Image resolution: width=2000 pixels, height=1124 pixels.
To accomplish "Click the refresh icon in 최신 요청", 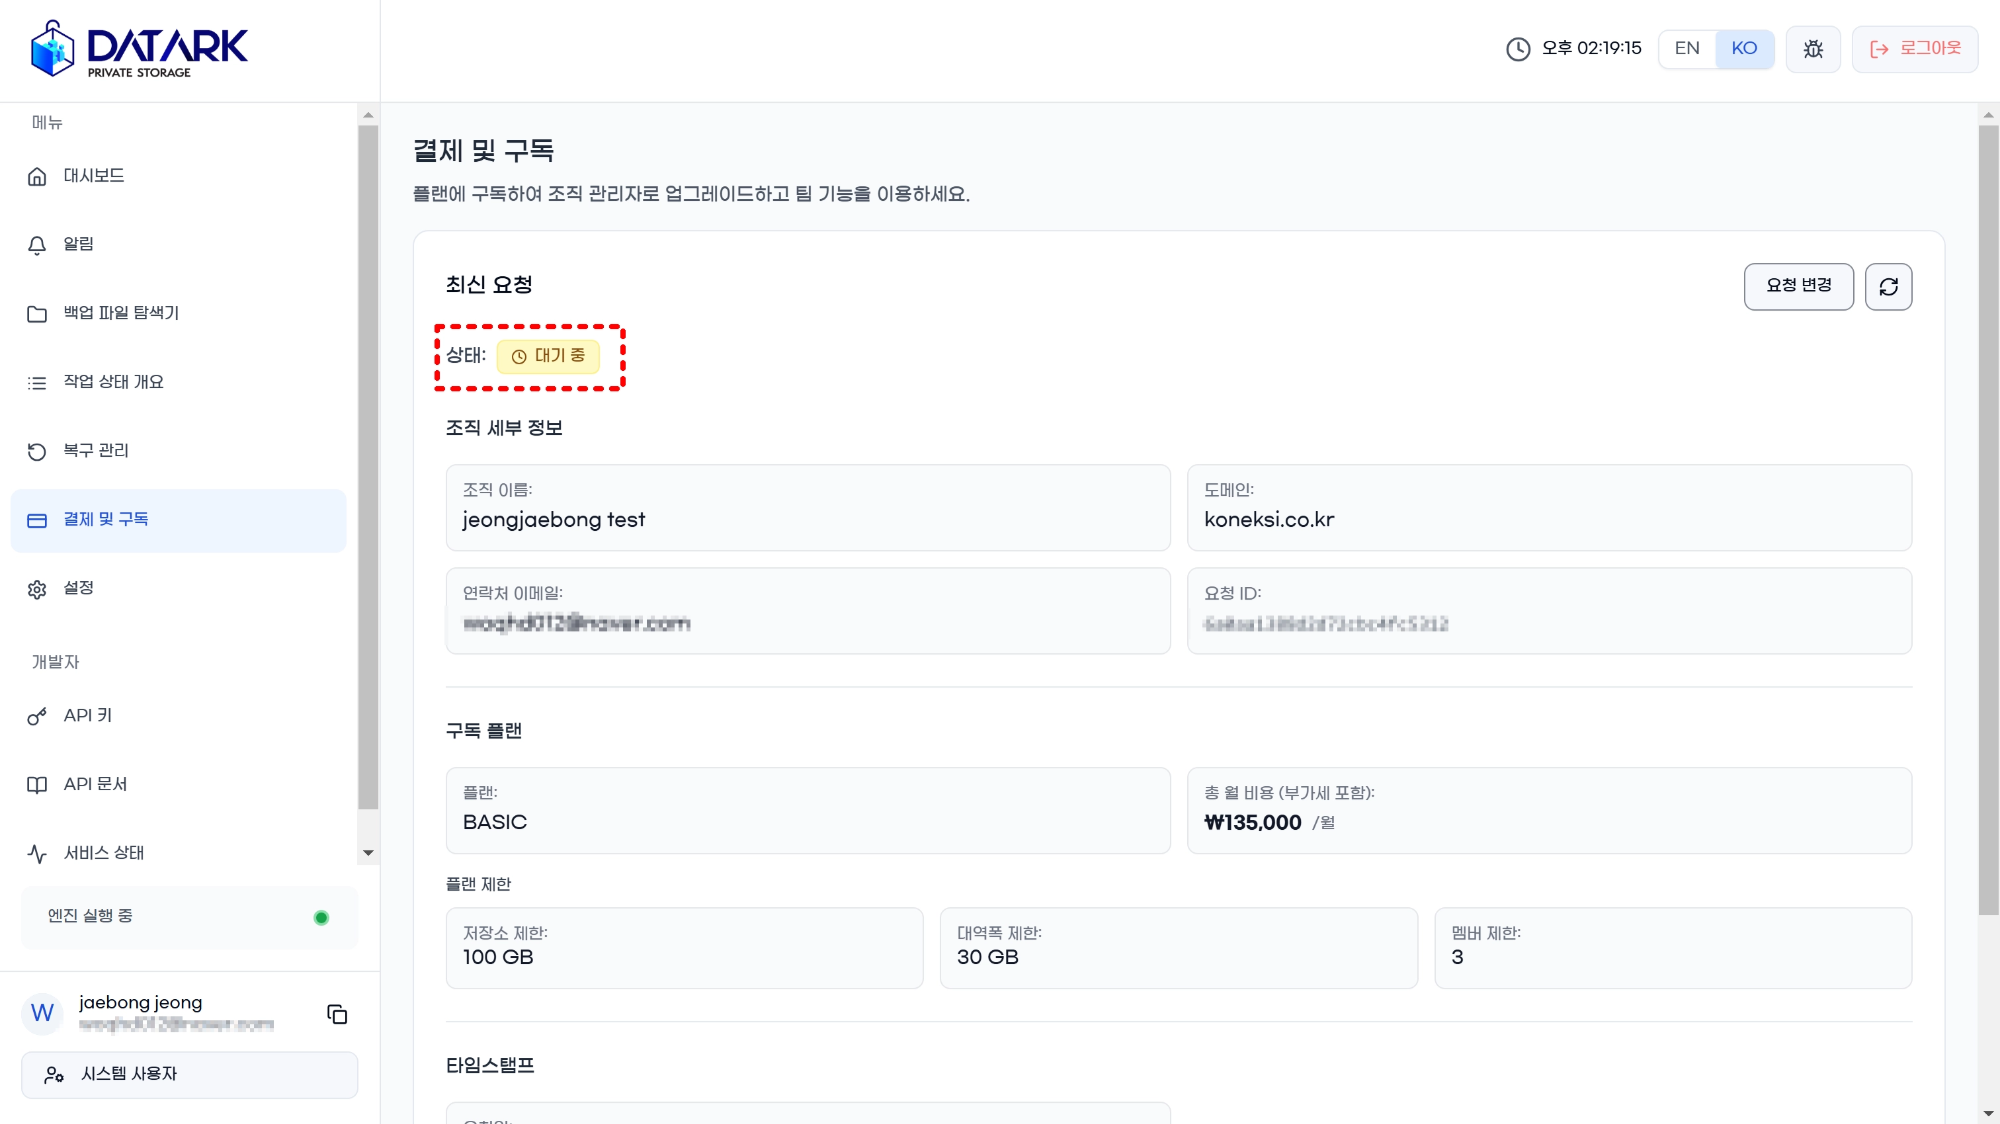I will click(x=1888, y=287).
